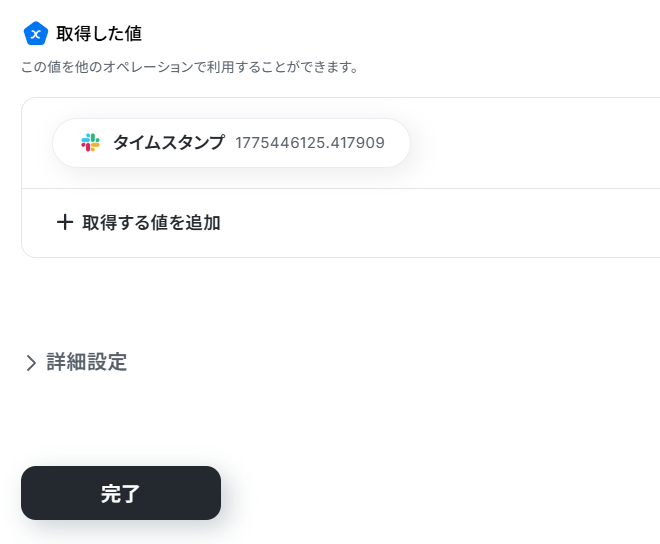
Task: Click the timestamp value 1775446125.417909
Action: coord(310,143)
